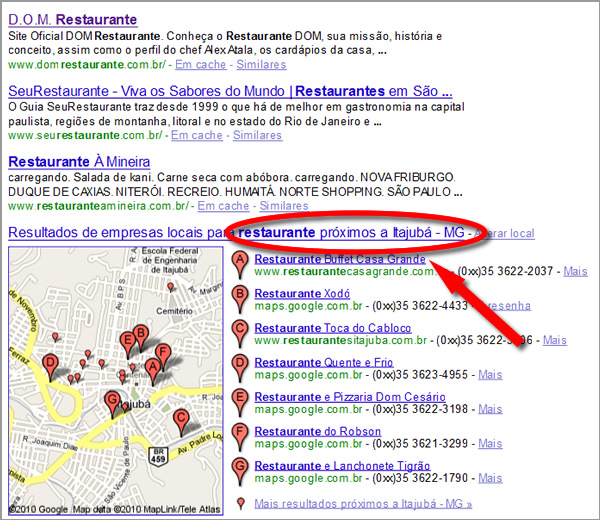Click the red marker A icon in results list
The image size is (600, 520).
click(x=239, y=263)
